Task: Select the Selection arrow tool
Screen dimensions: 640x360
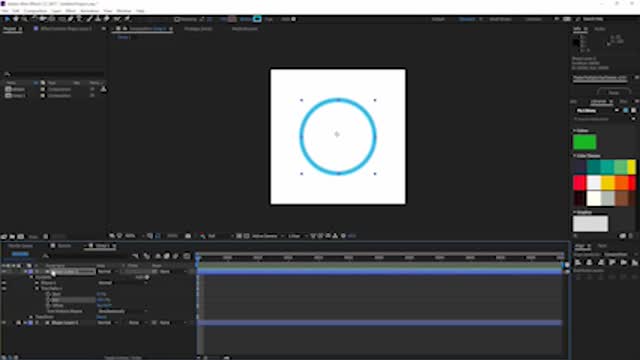Action: 7,19
